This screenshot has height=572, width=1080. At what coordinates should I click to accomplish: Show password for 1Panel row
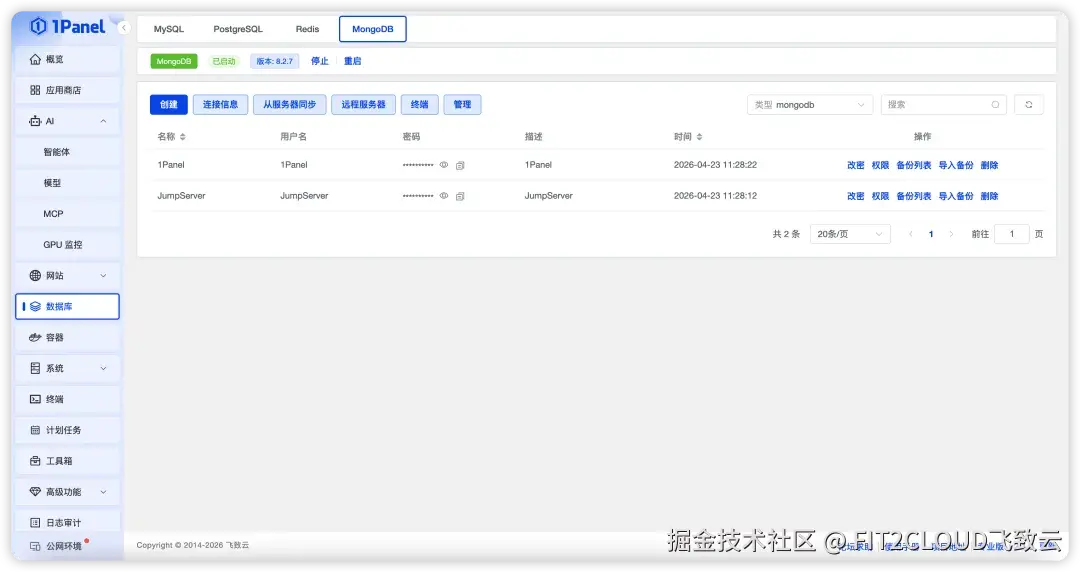pos(444,165)
